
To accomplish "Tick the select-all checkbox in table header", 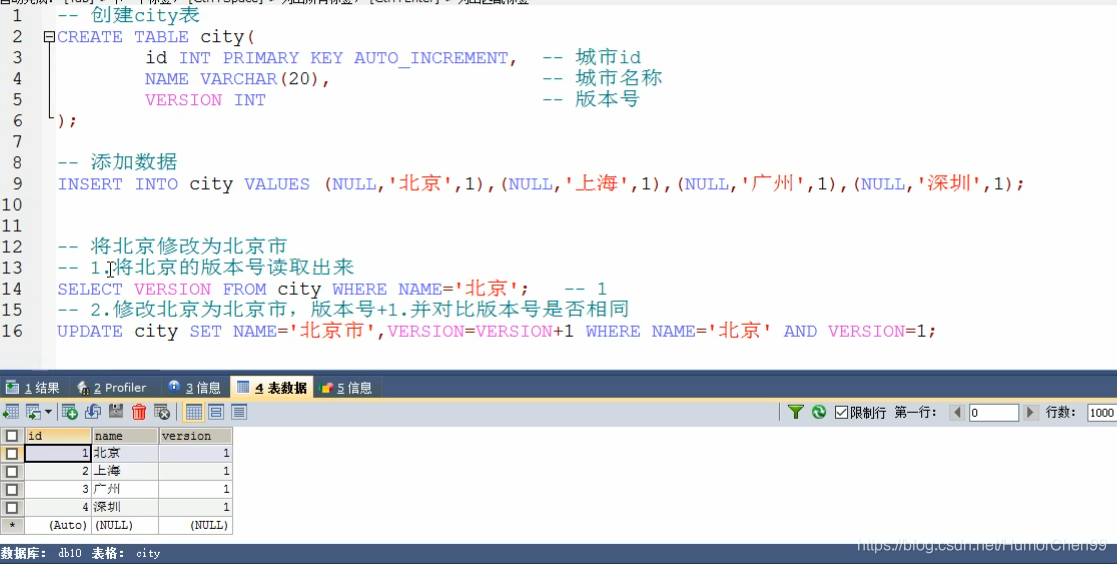I will 12,435.
